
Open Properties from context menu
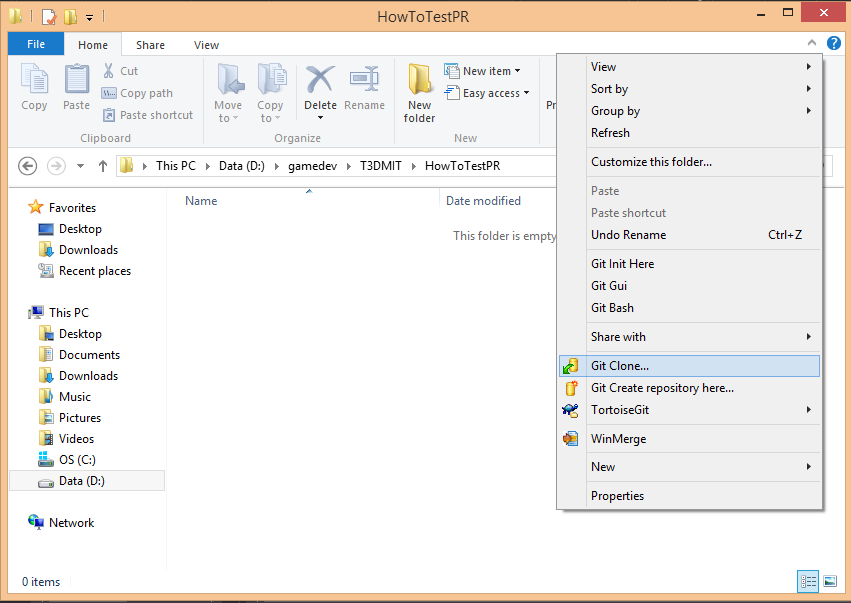pos(689,496)
